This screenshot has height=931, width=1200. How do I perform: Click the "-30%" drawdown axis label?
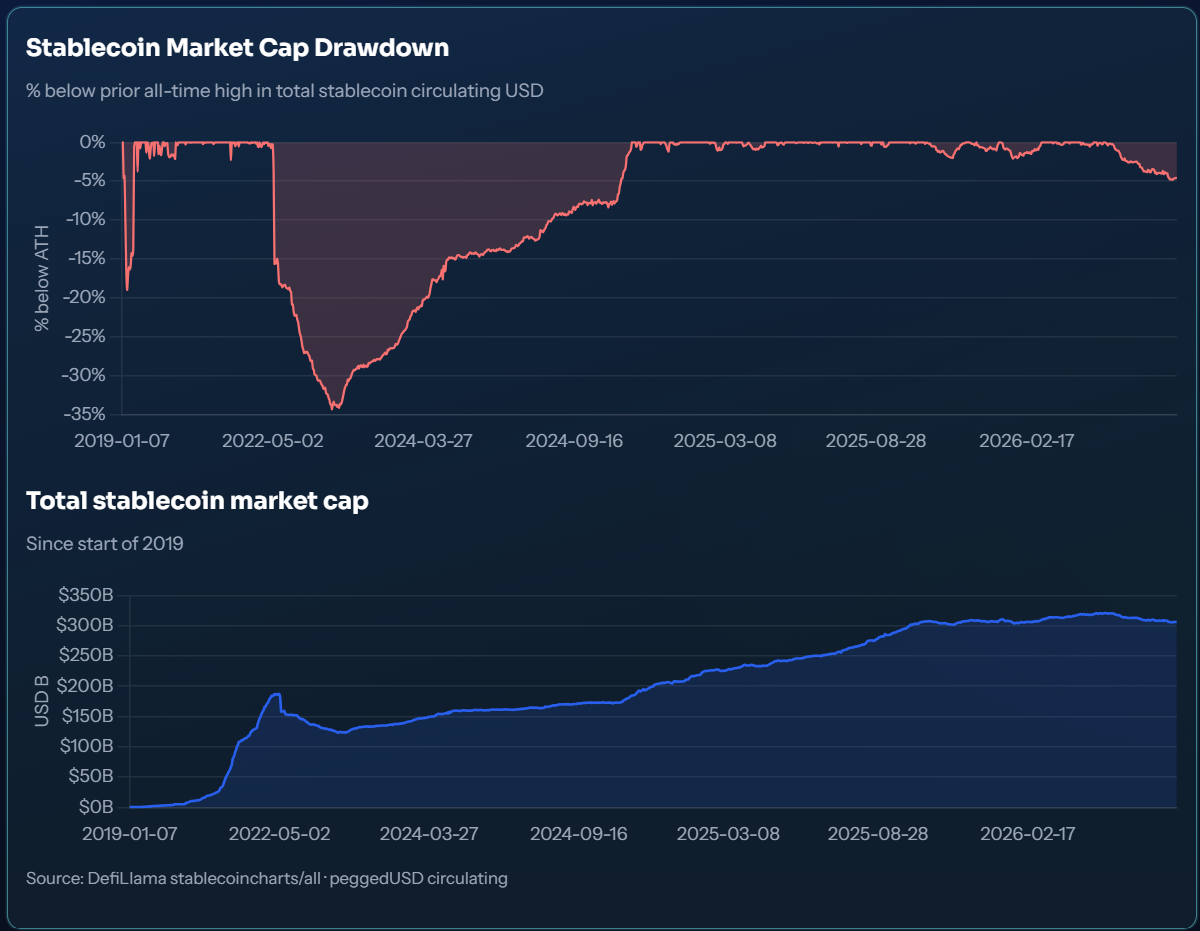coord(84,376)
